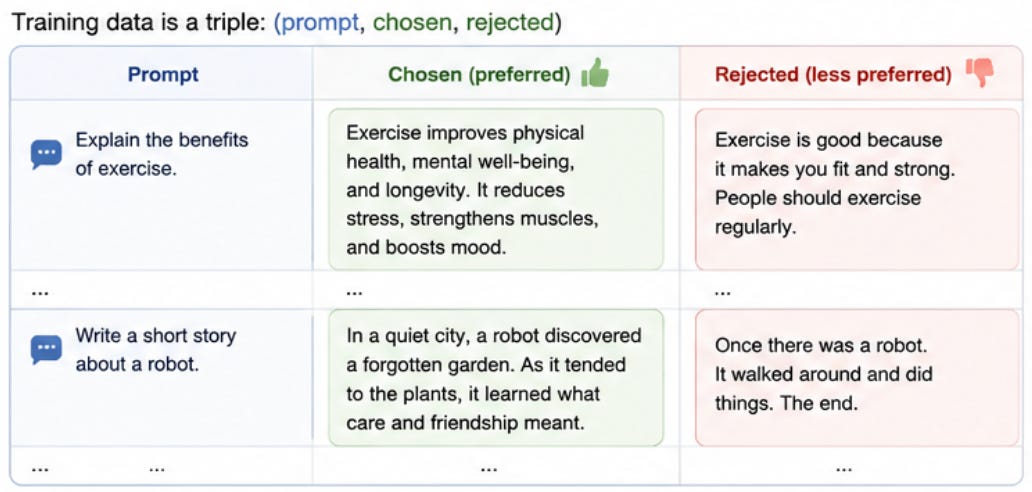Click the green "rejected" word in title
Viewport: 1032px width, 492px height.
[x=510, y=23]
